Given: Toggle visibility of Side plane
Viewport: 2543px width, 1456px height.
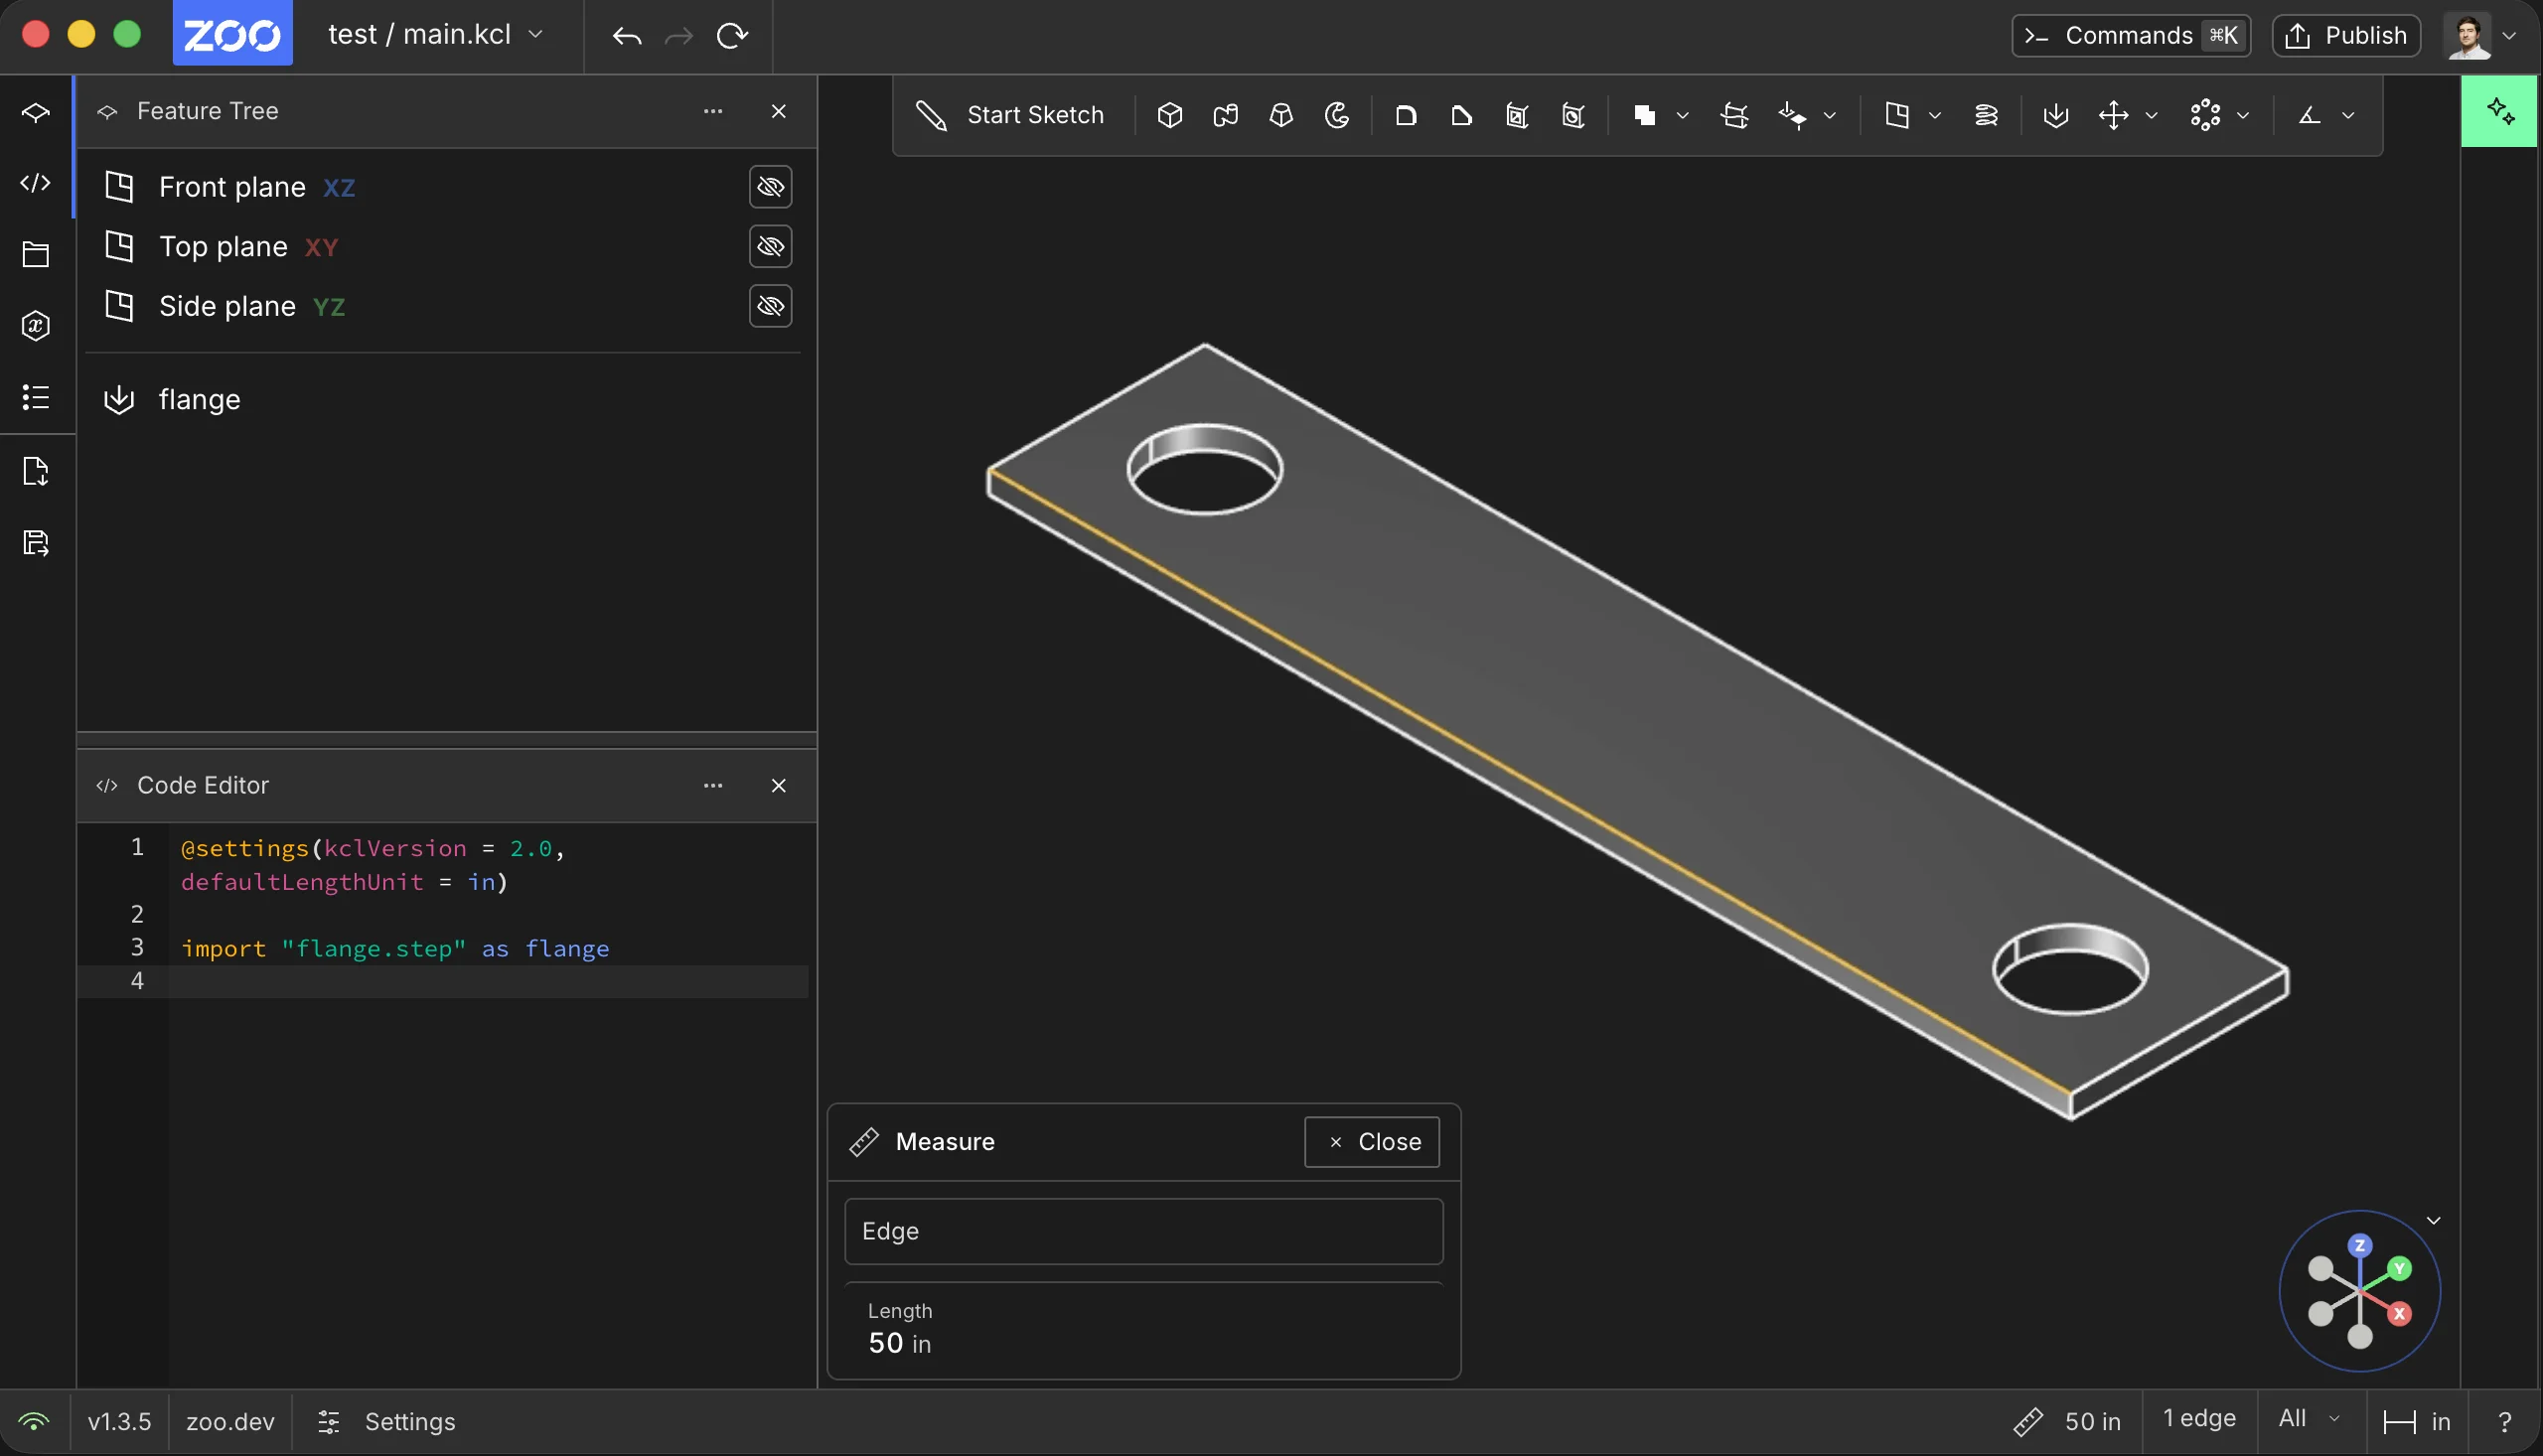Looking at the screenshot, I should pos(770,306).
